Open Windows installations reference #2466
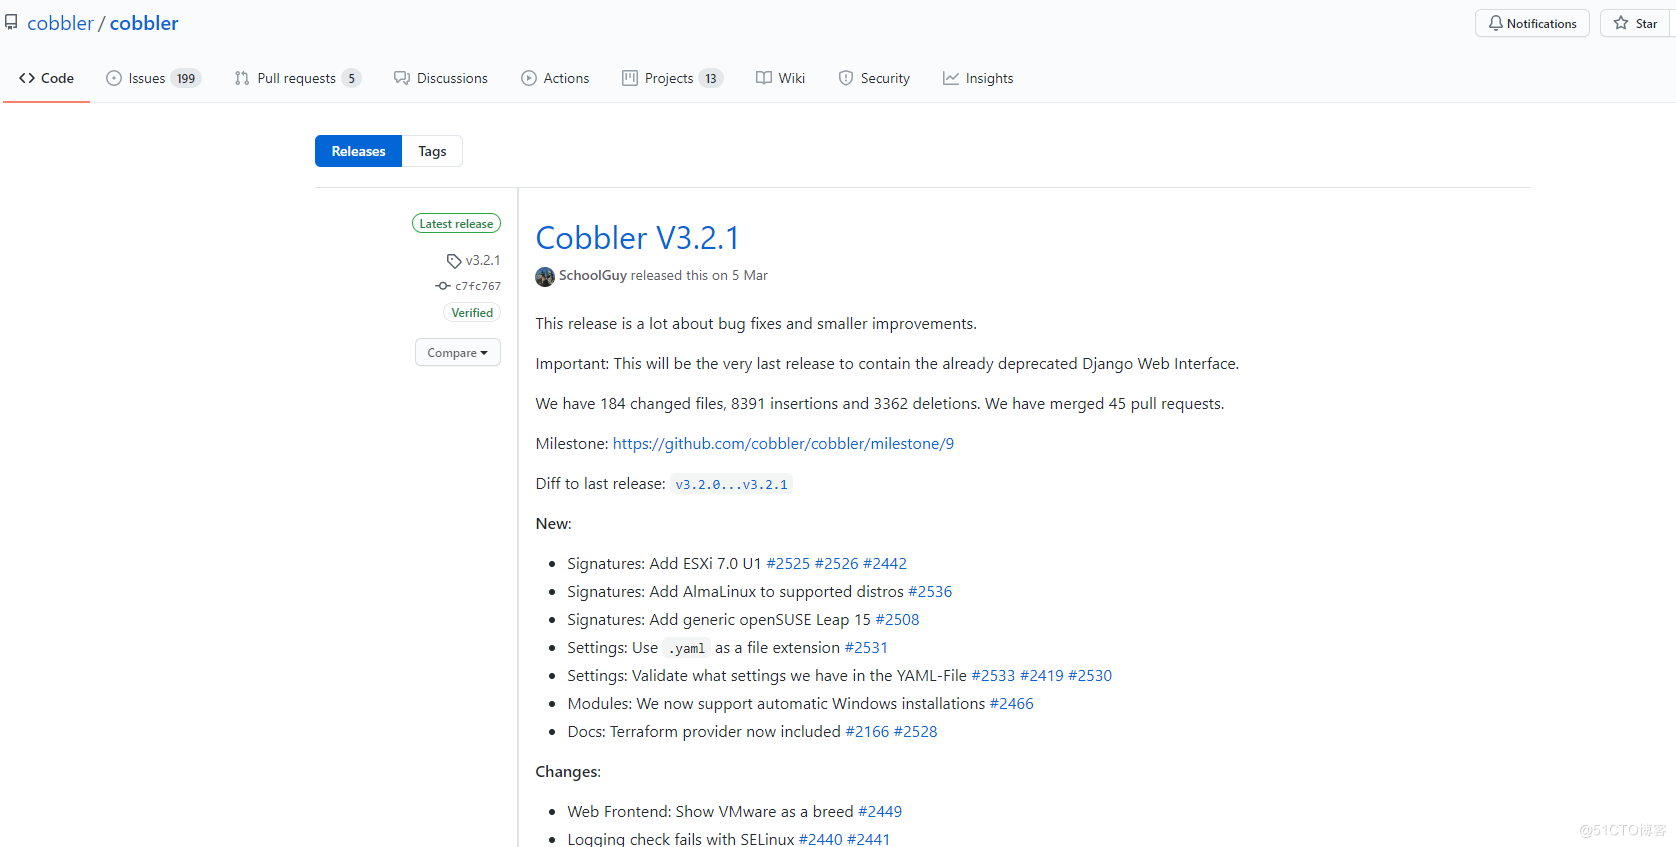The width and height of the screenshot is (1676, 847). (x=1012, y=703)
